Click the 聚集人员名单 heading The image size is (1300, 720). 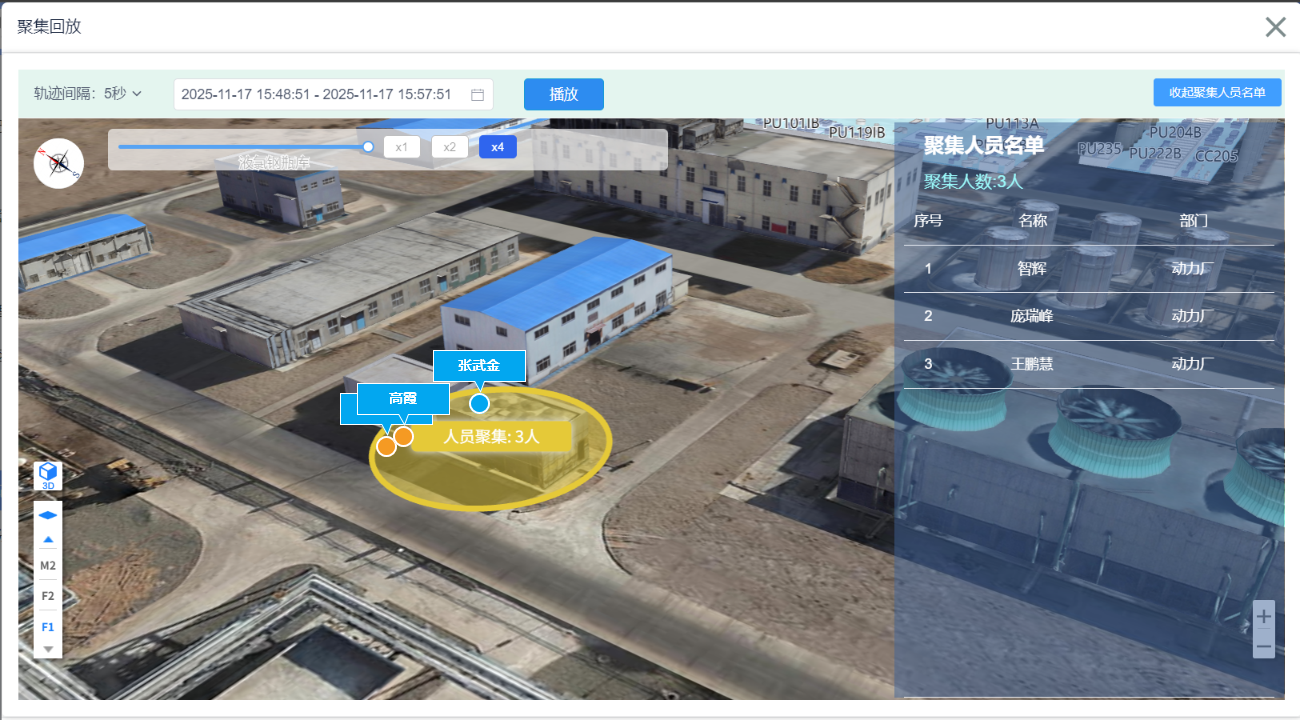coord(984,146)
